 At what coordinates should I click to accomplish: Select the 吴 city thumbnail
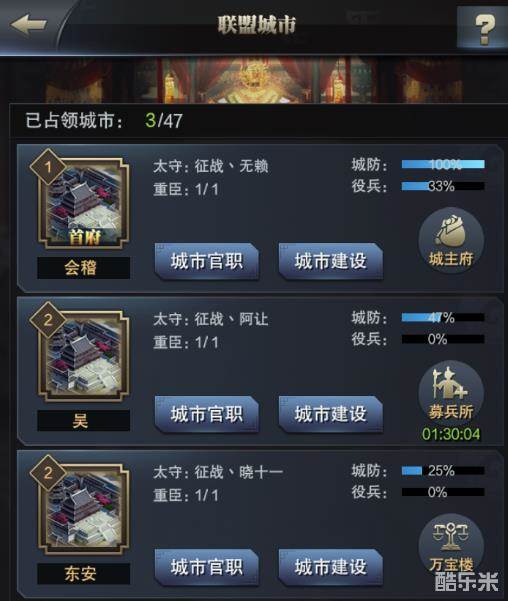[84, 356]
